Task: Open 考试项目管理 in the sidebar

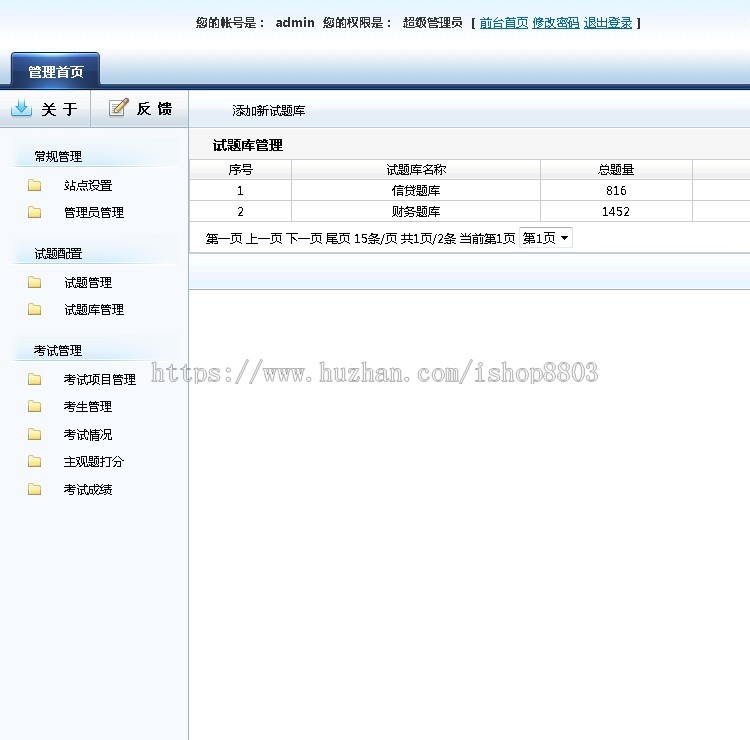Action: (x=99, y=380)
